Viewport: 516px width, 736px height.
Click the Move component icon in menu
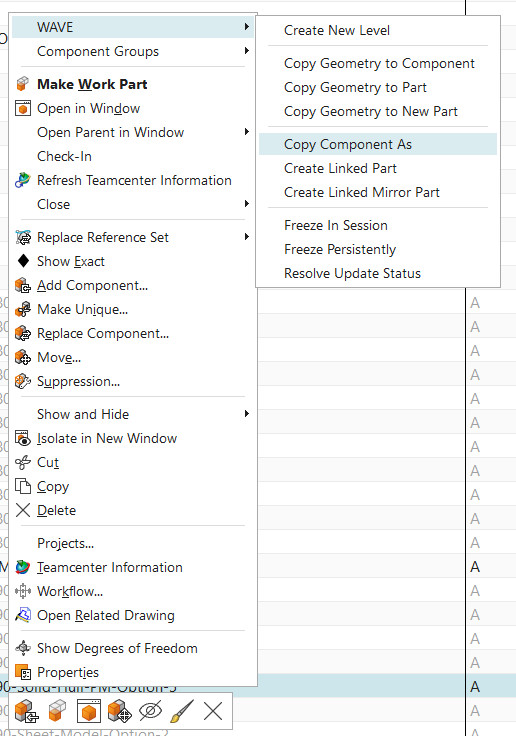pyautogui.click(x=23, y=358)
